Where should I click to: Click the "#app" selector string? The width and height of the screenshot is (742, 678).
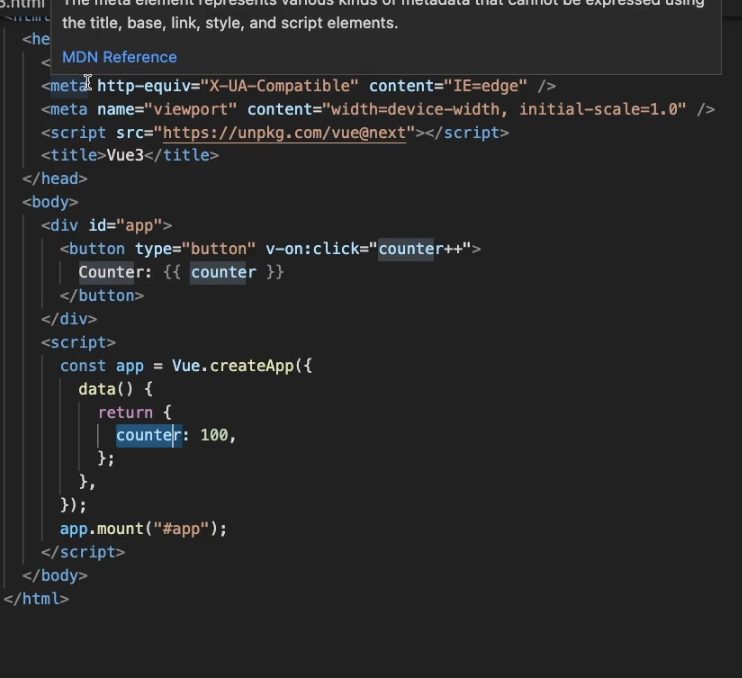[x=181, y=529]
